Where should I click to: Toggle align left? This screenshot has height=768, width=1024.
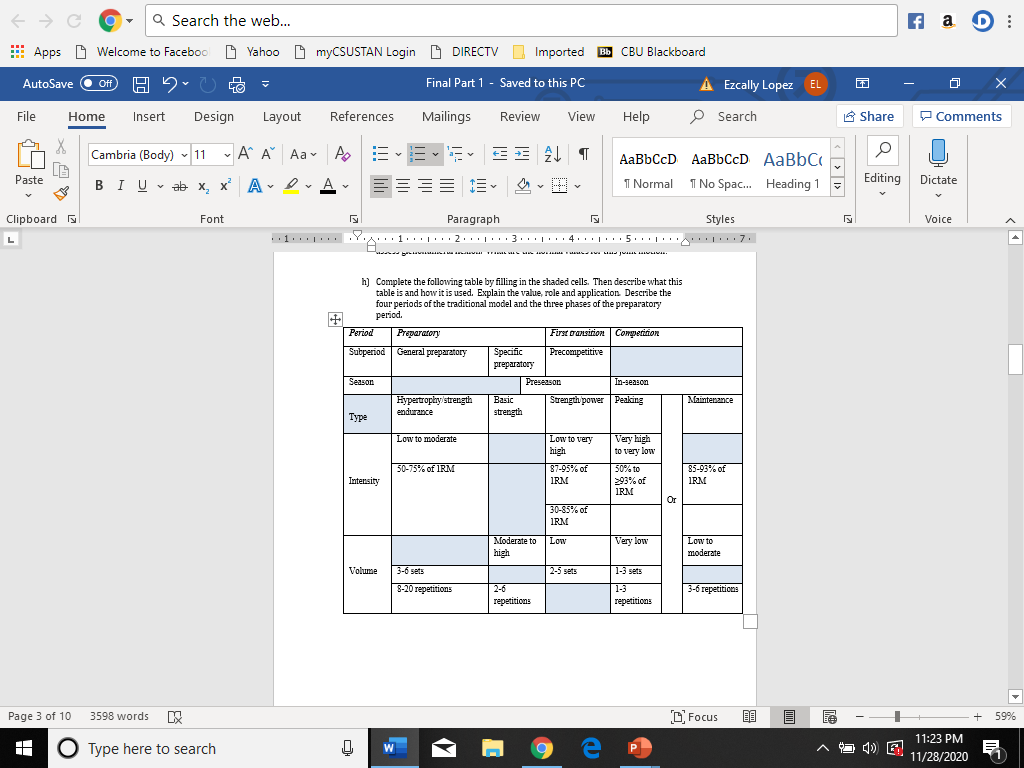pos(381,186)
